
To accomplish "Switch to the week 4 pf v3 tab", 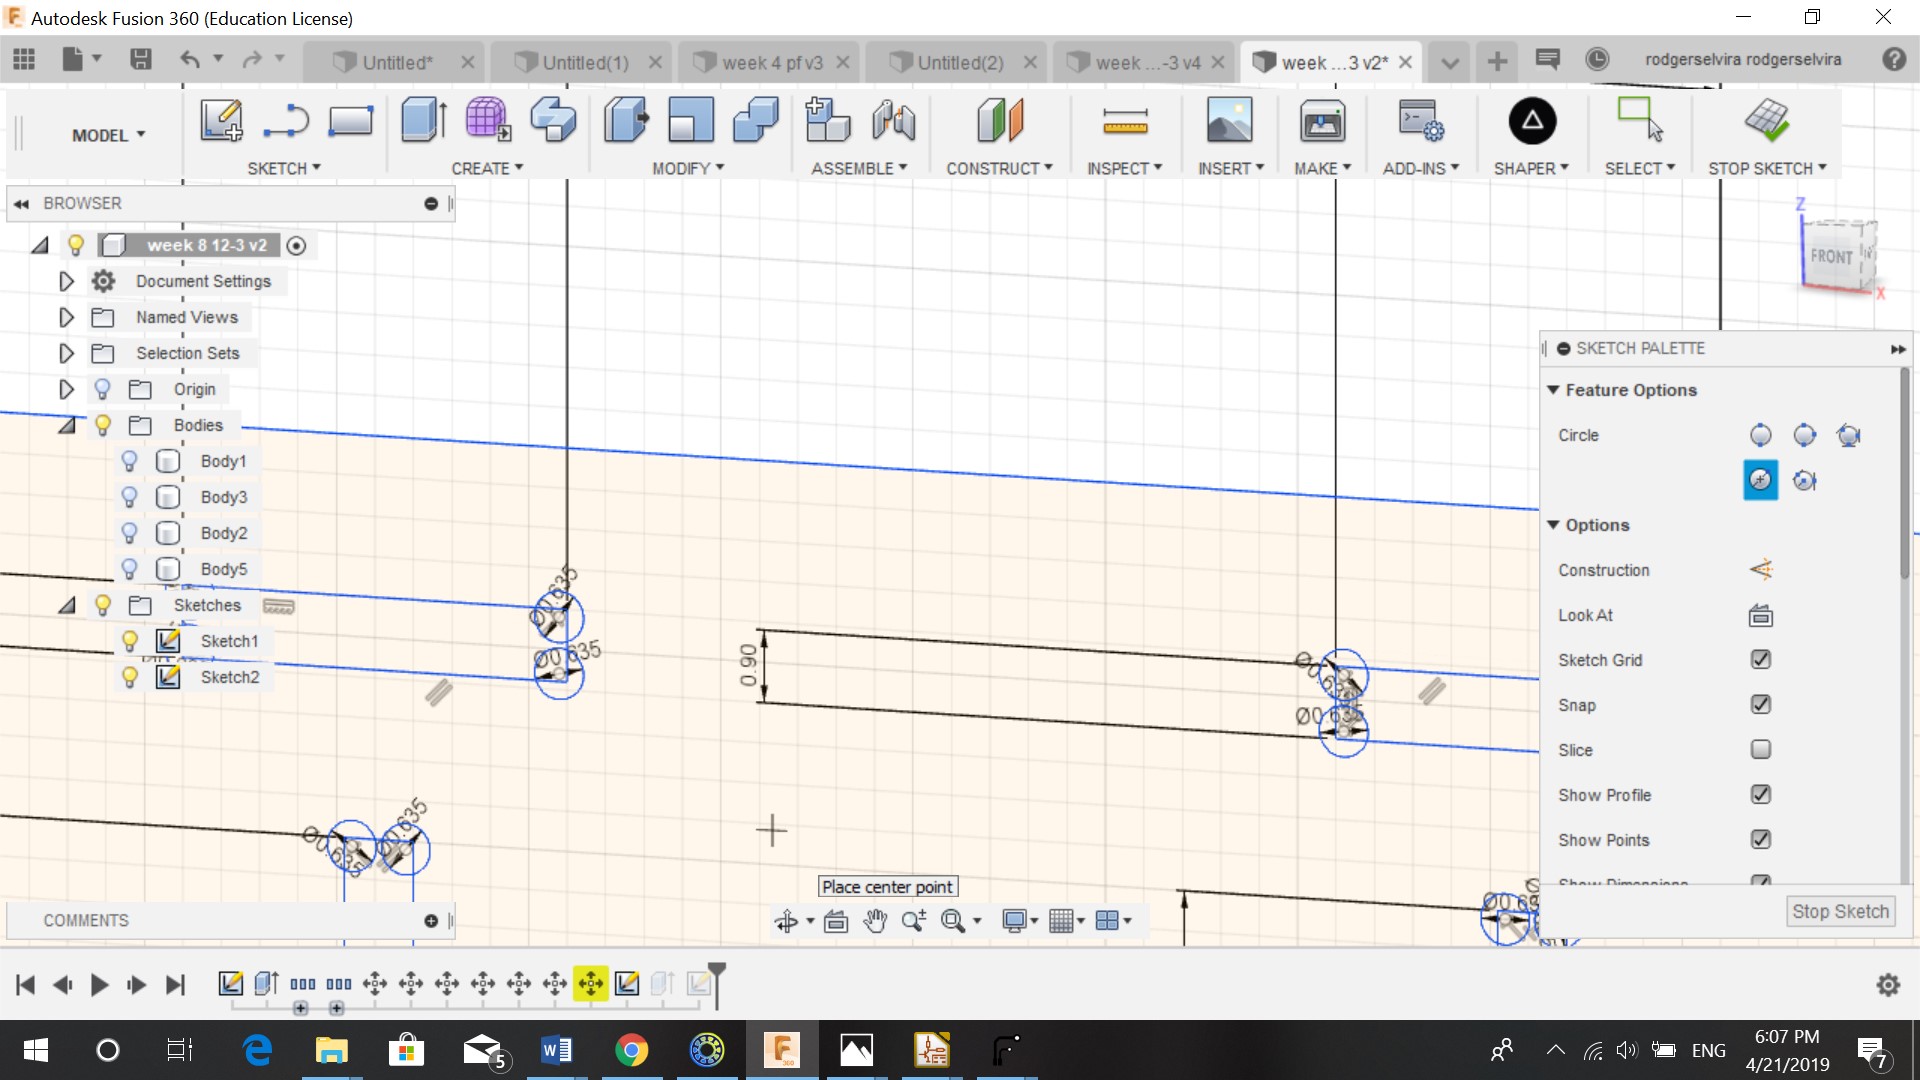I will pos(771,62).
